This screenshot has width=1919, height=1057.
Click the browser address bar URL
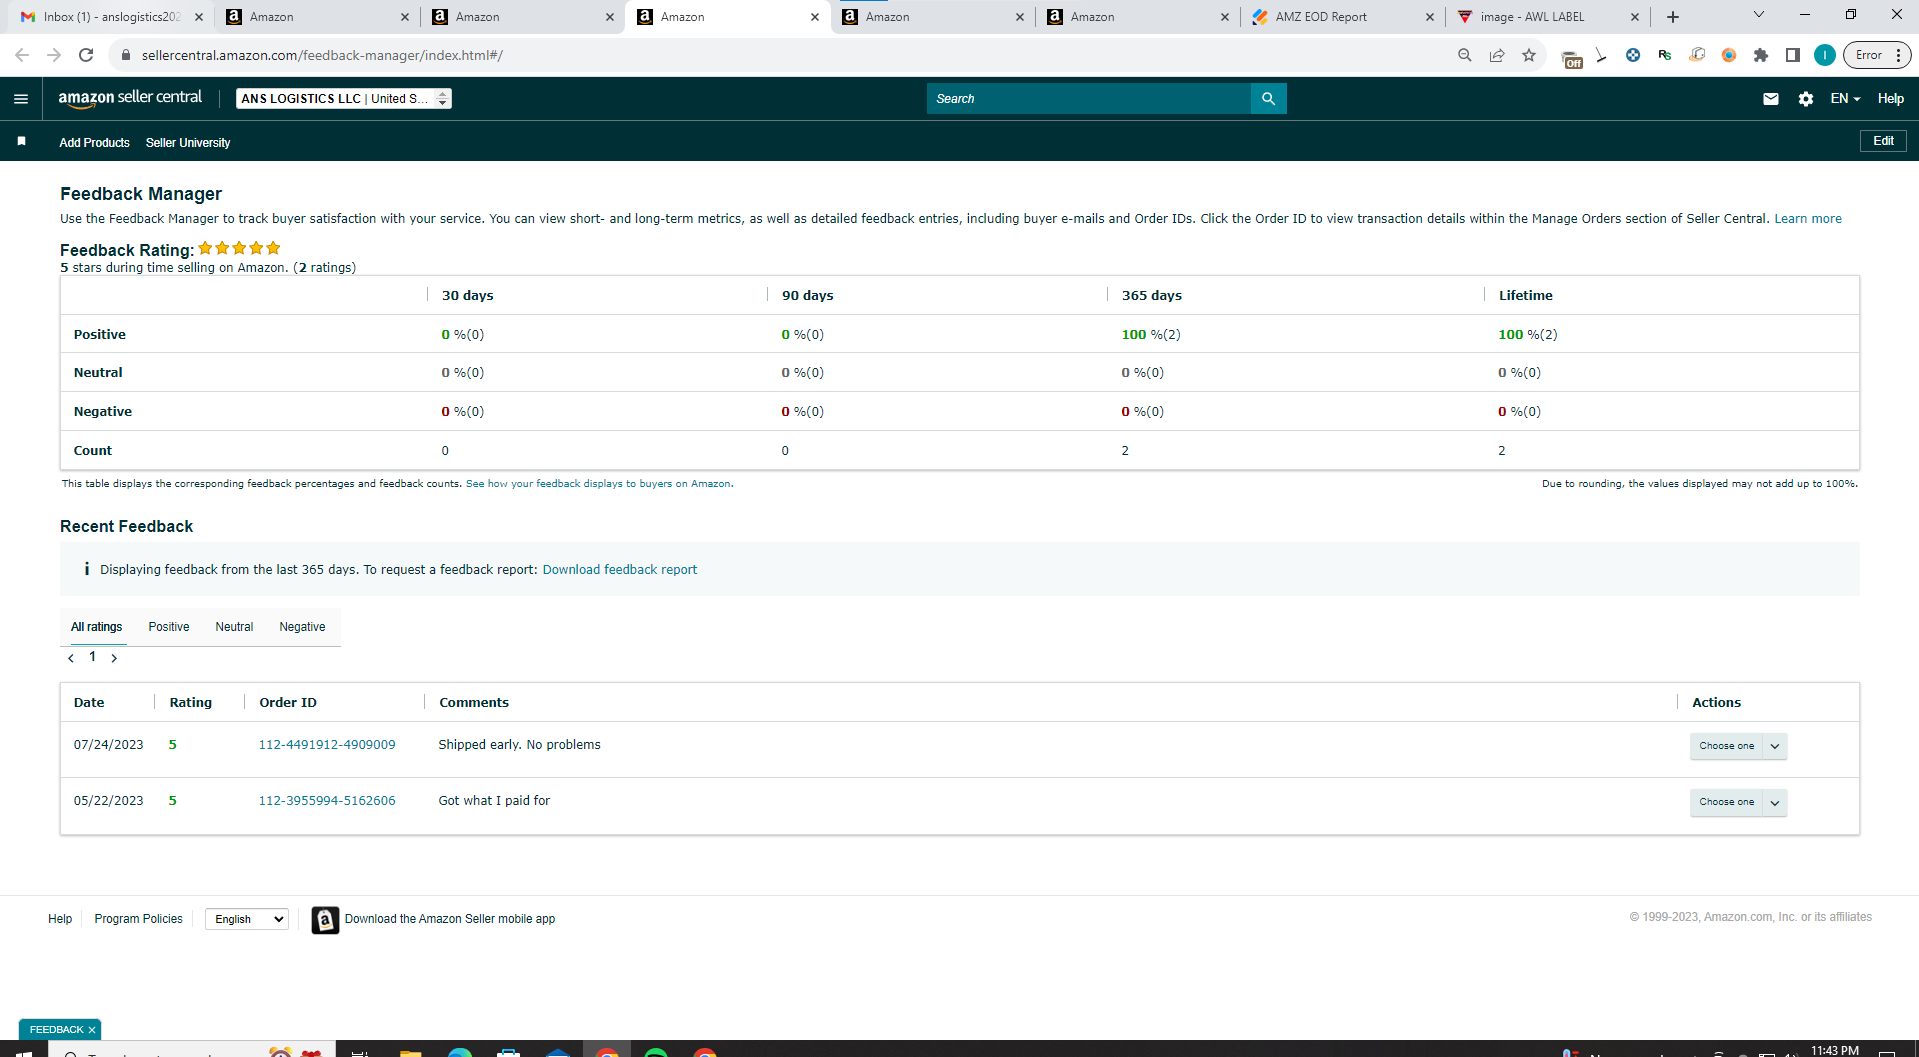322,55
